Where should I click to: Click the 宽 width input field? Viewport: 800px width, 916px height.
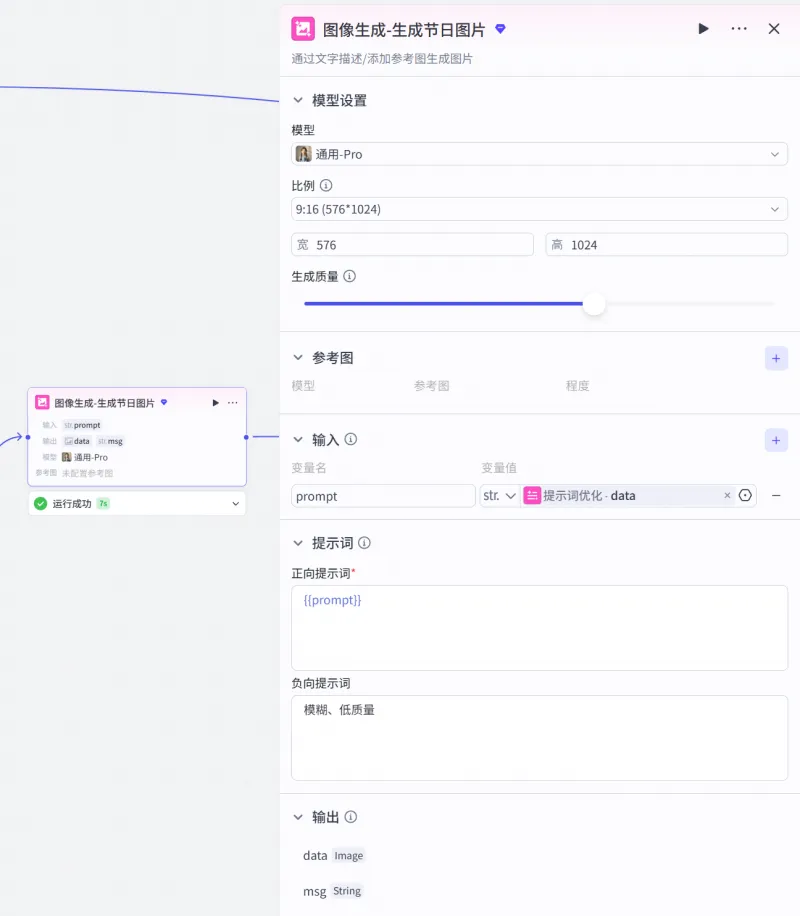click(420, 245)
